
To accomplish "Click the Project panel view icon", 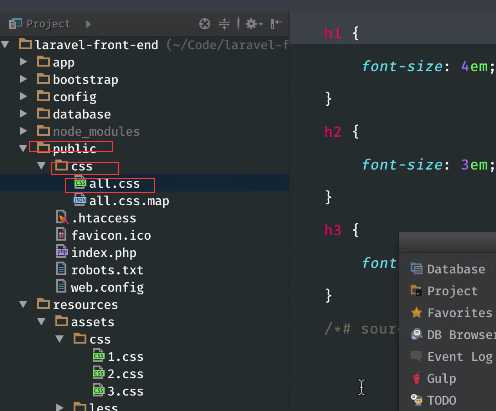I will (15, 24).
